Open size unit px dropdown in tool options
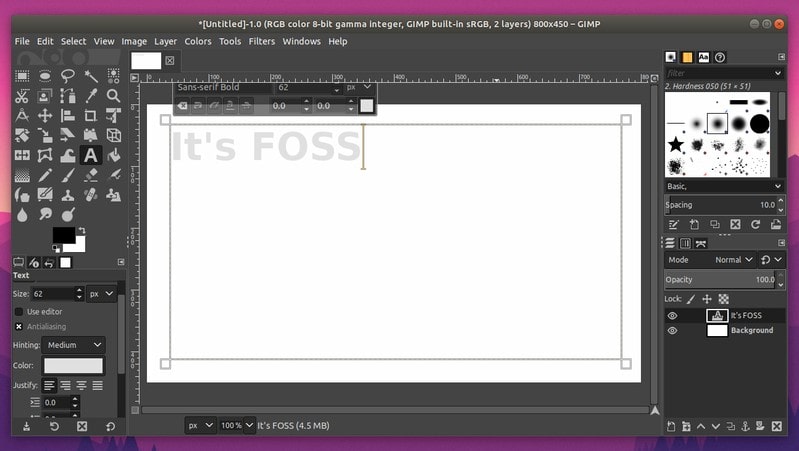799x451 pixels. coord(101,294)
